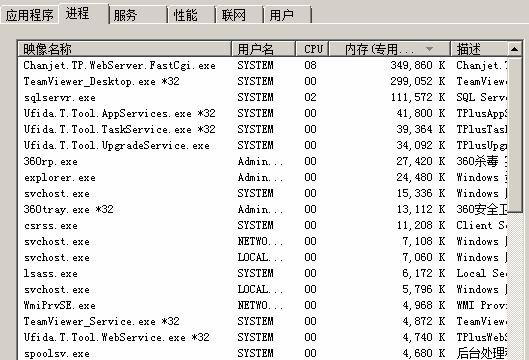Open the 服务 tab
Viewport: 529px width, 360px height.
[x=138, y=15]
